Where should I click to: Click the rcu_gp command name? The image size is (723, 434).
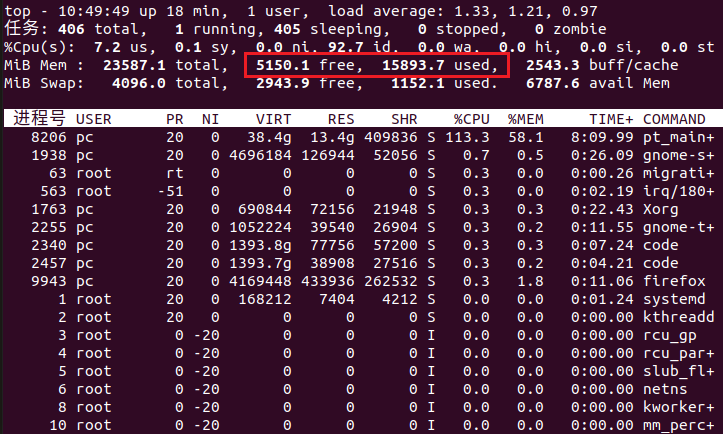point(670,335)
